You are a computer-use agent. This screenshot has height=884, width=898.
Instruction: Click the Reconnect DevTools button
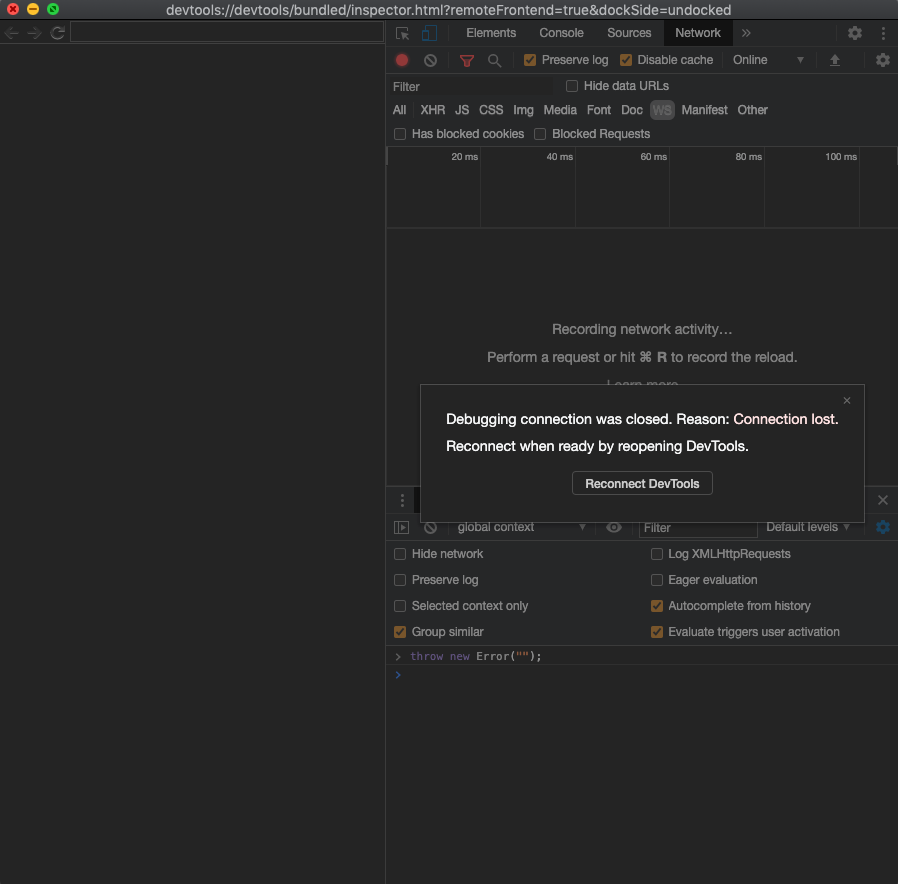point(642,483)
